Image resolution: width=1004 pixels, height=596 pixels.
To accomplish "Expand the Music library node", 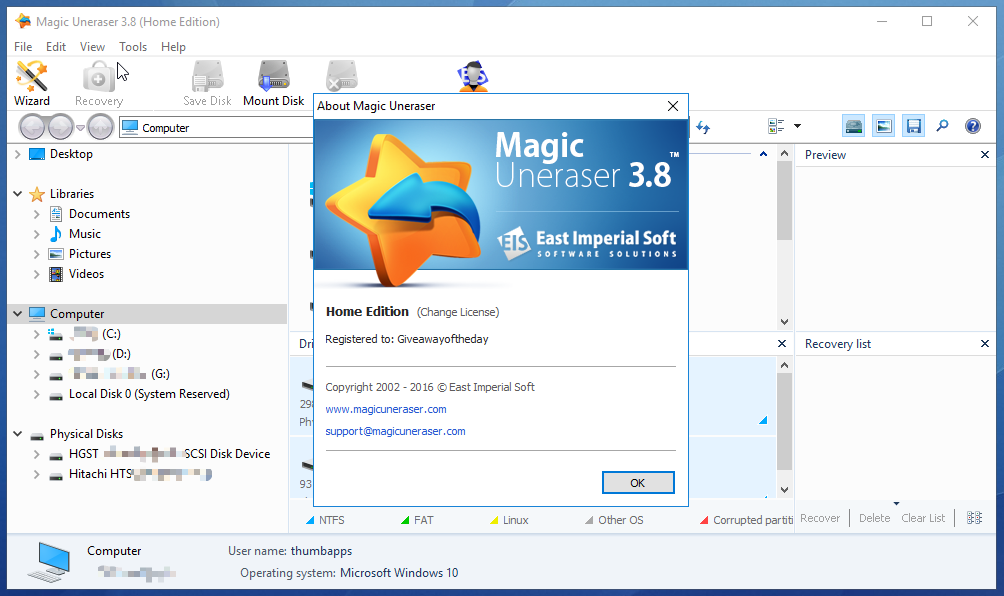I will click(x=36, y=234).
